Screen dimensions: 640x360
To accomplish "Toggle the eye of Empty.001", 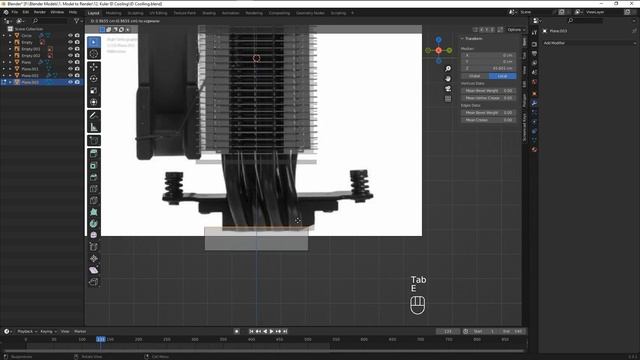I will coord(70,49).
